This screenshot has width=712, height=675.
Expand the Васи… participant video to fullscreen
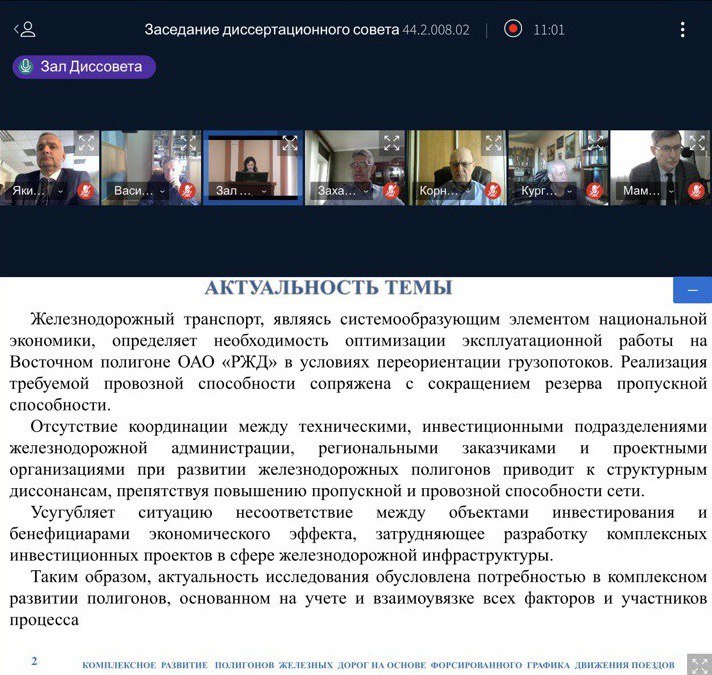point(188,143)
